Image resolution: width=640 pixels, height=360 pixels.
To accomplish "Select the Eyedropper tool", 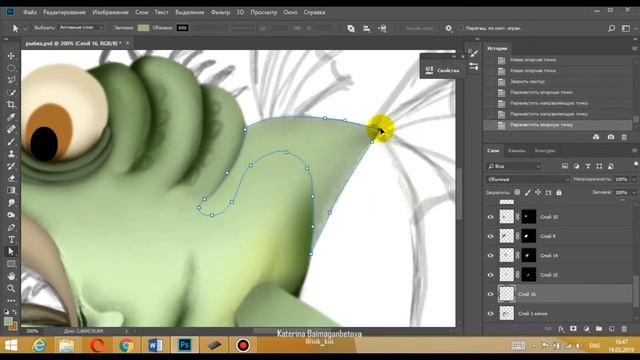I will (11, 118).
